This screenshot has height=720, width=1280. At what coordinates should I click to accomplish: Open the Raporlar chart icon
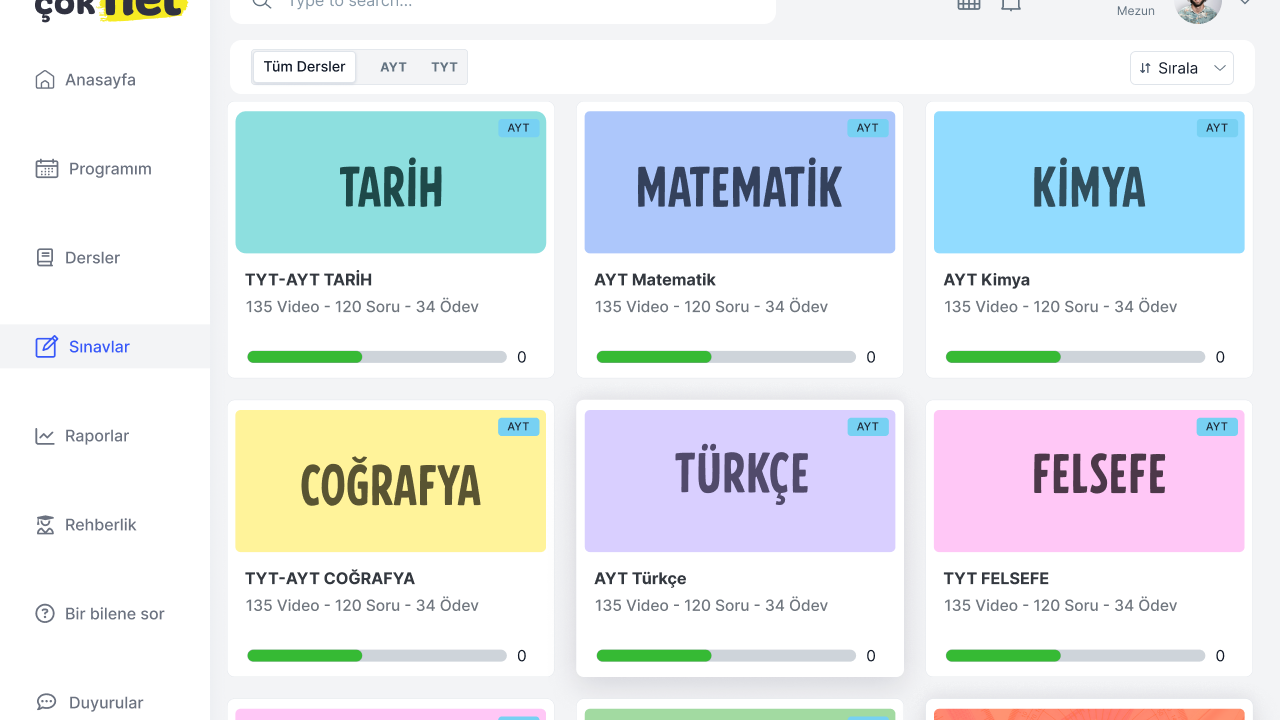45,436
